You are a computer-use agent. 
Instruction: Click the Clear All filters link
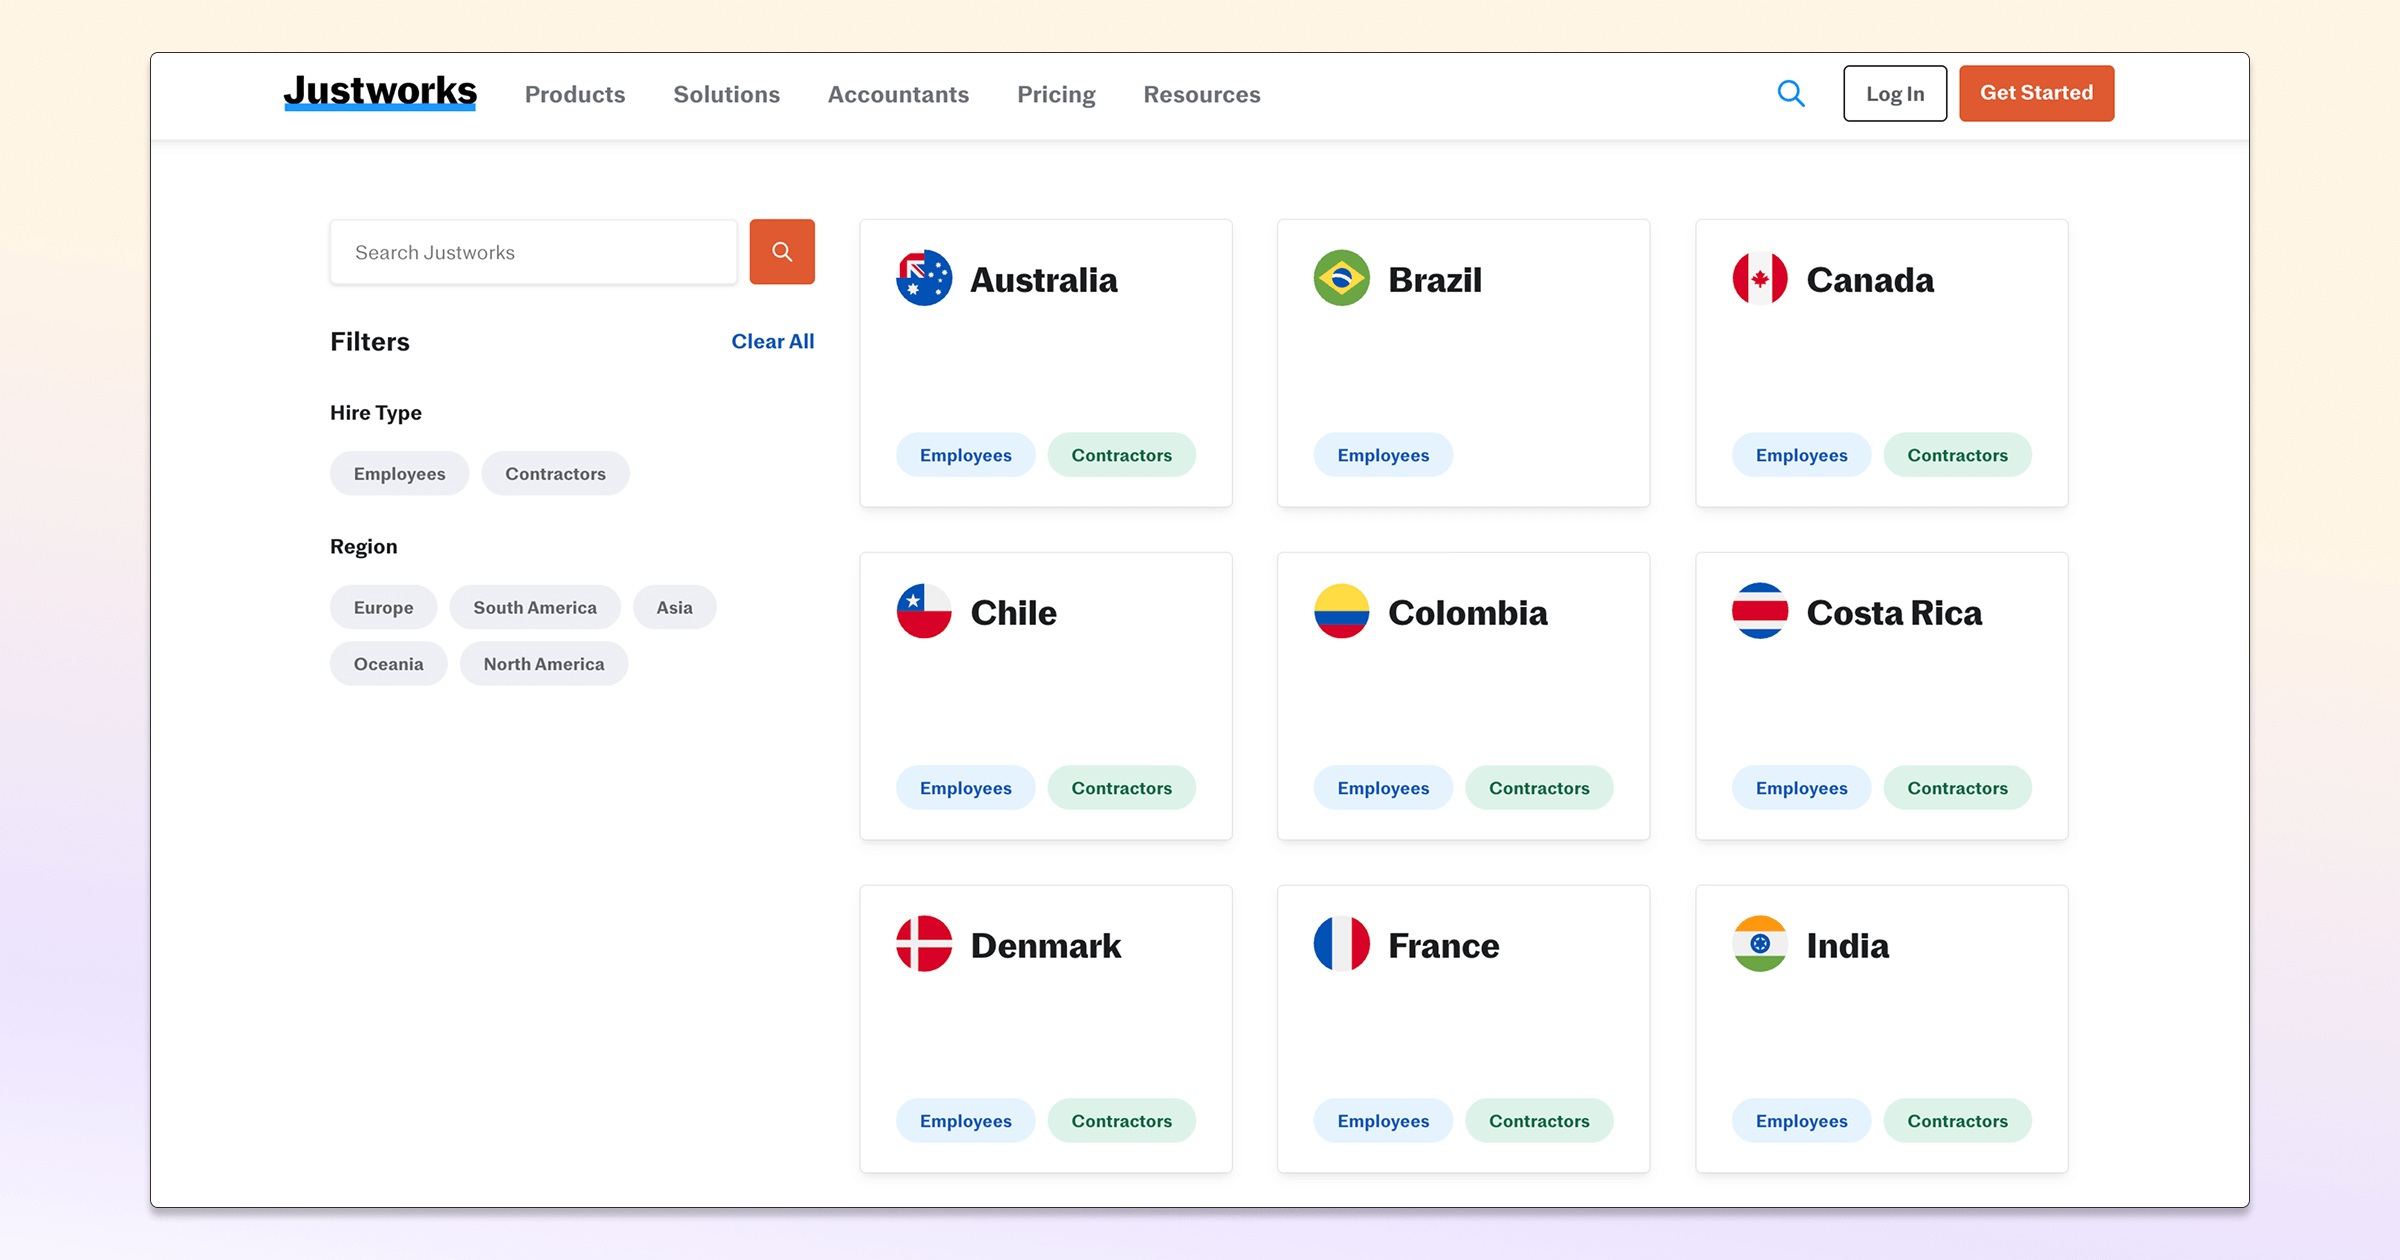772,342
